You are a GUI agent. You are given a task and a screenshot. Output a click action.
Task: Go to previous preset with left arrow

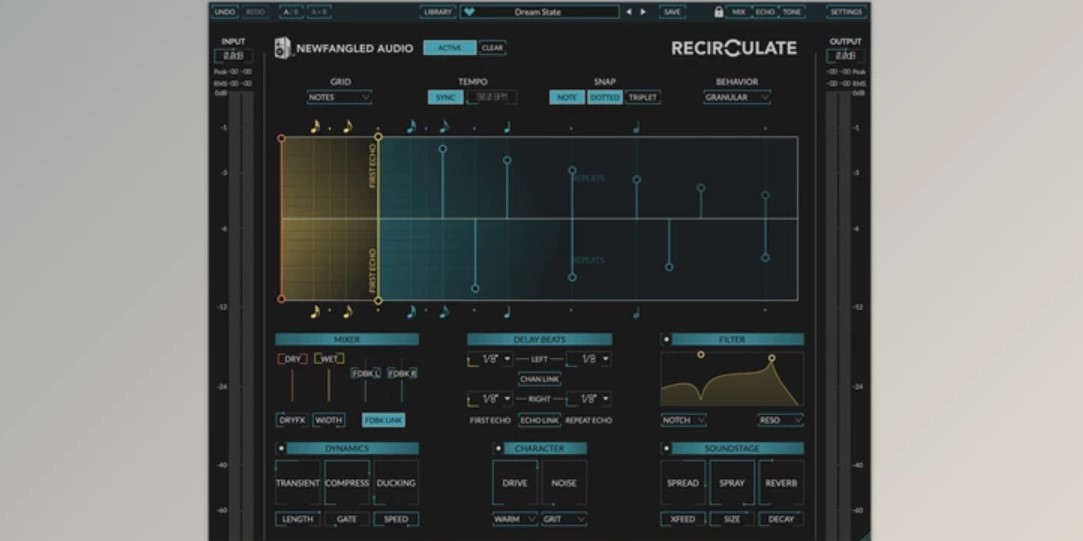(x=629, y=12)
